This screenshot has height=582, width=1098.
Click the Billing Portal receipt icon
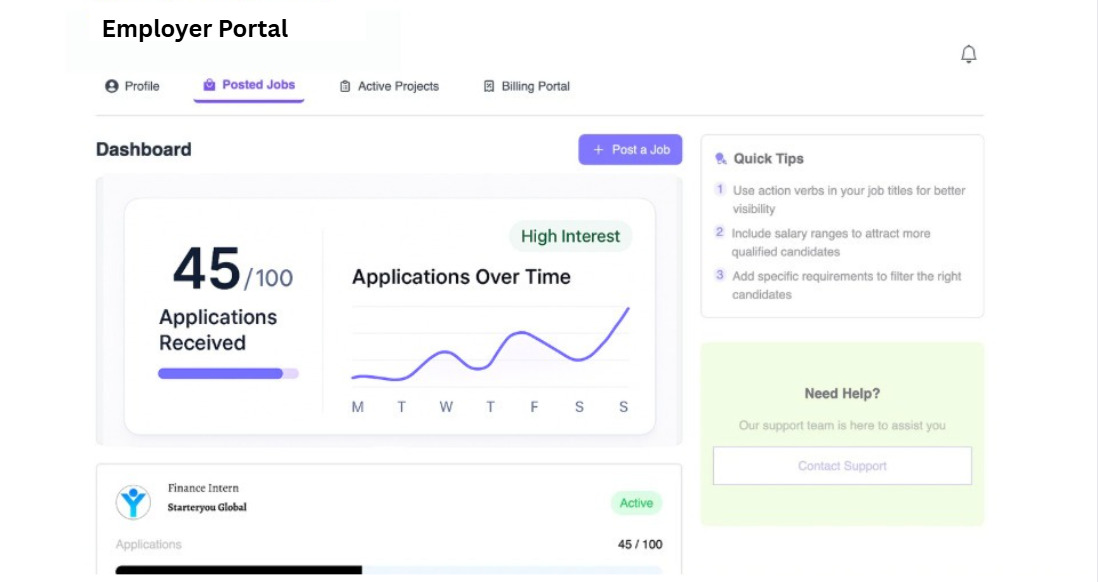pos(489,87)
